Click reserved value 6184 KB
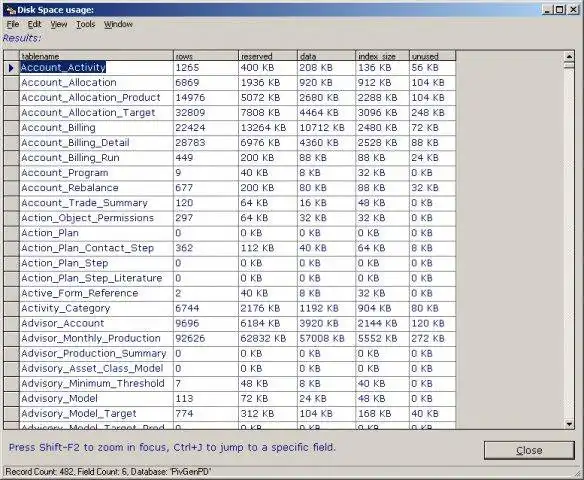Screen dimensions: 584x480 click(x=260, y=323)
